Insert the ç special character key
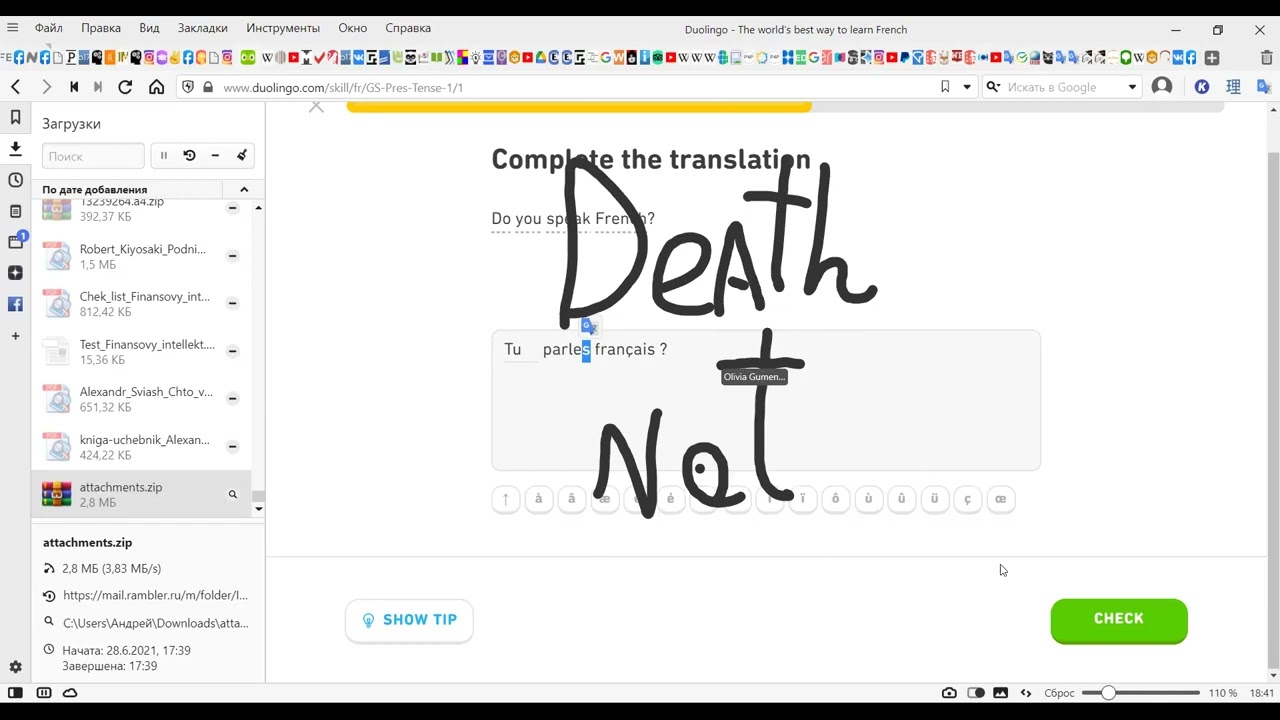 (967, 499)
